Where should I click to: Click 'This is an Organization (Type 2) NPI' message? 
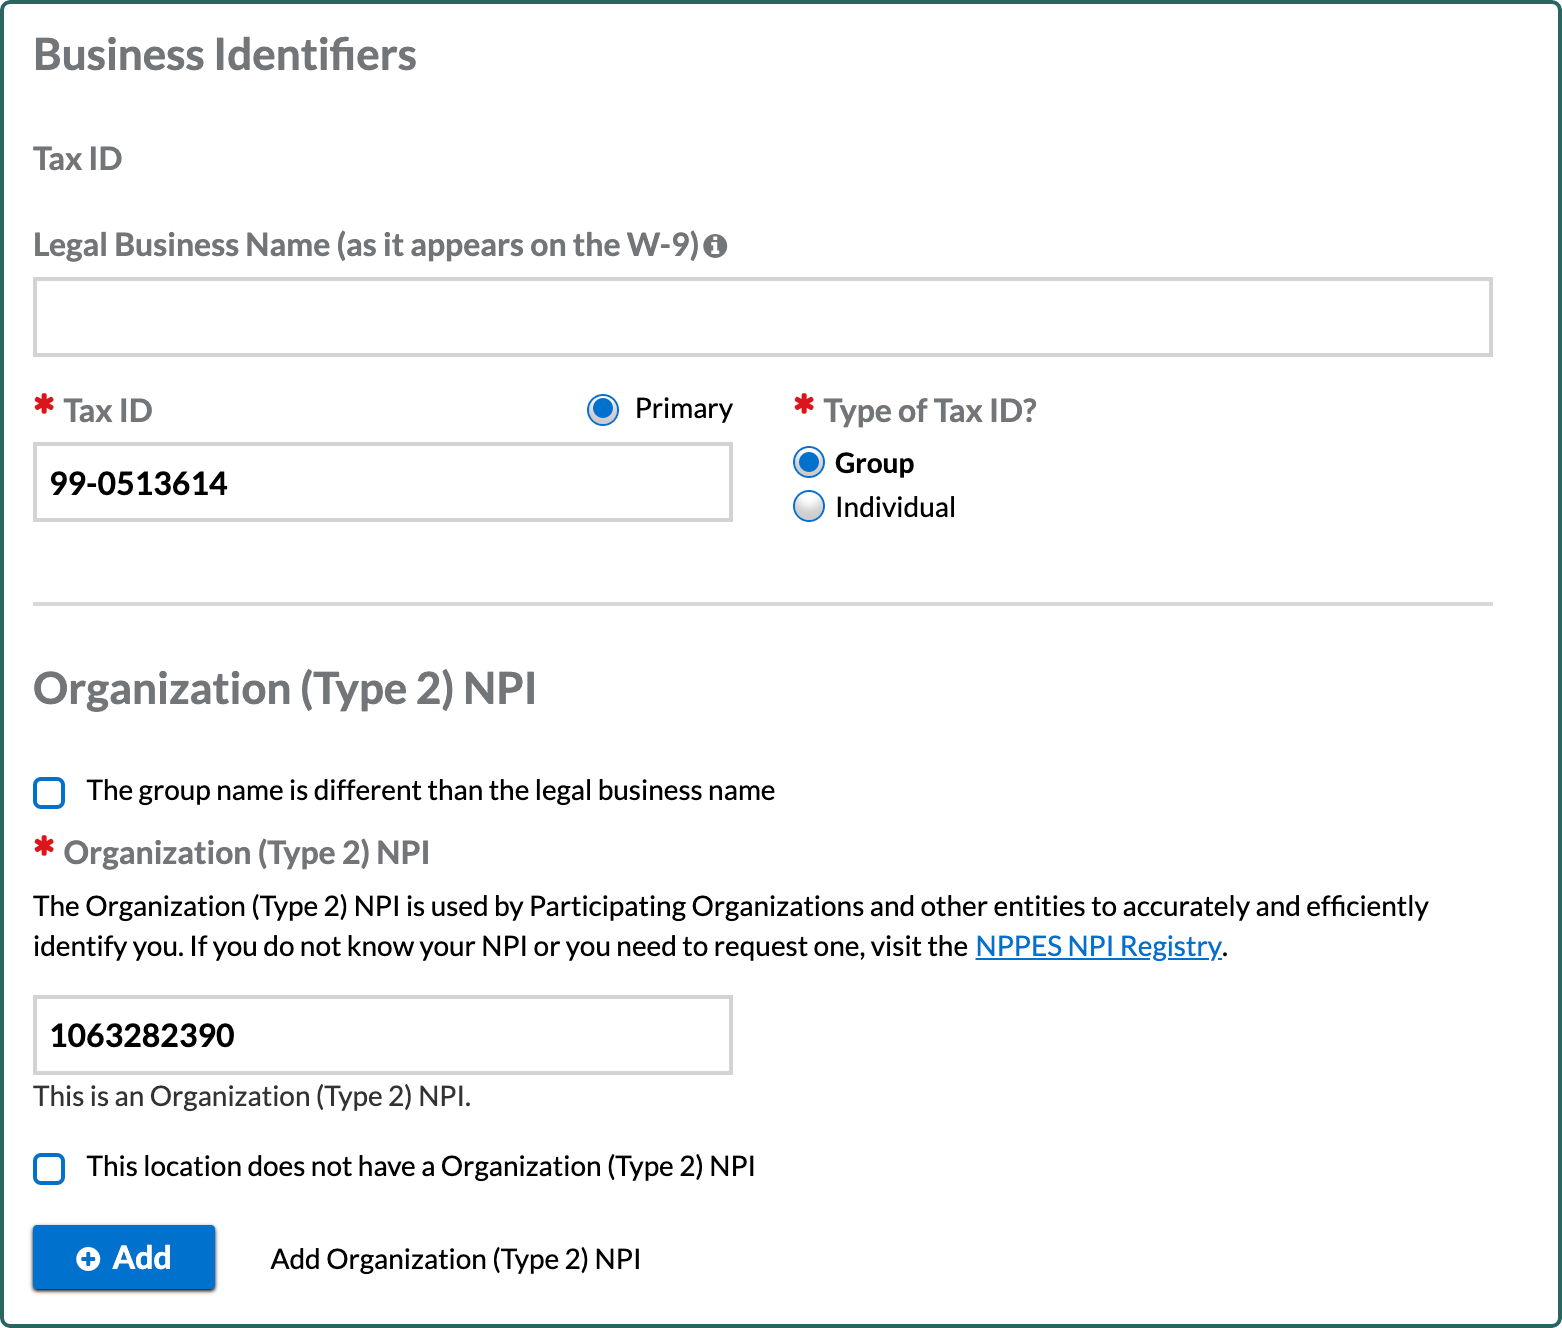pyautogui.click(x=252, y=1097)
